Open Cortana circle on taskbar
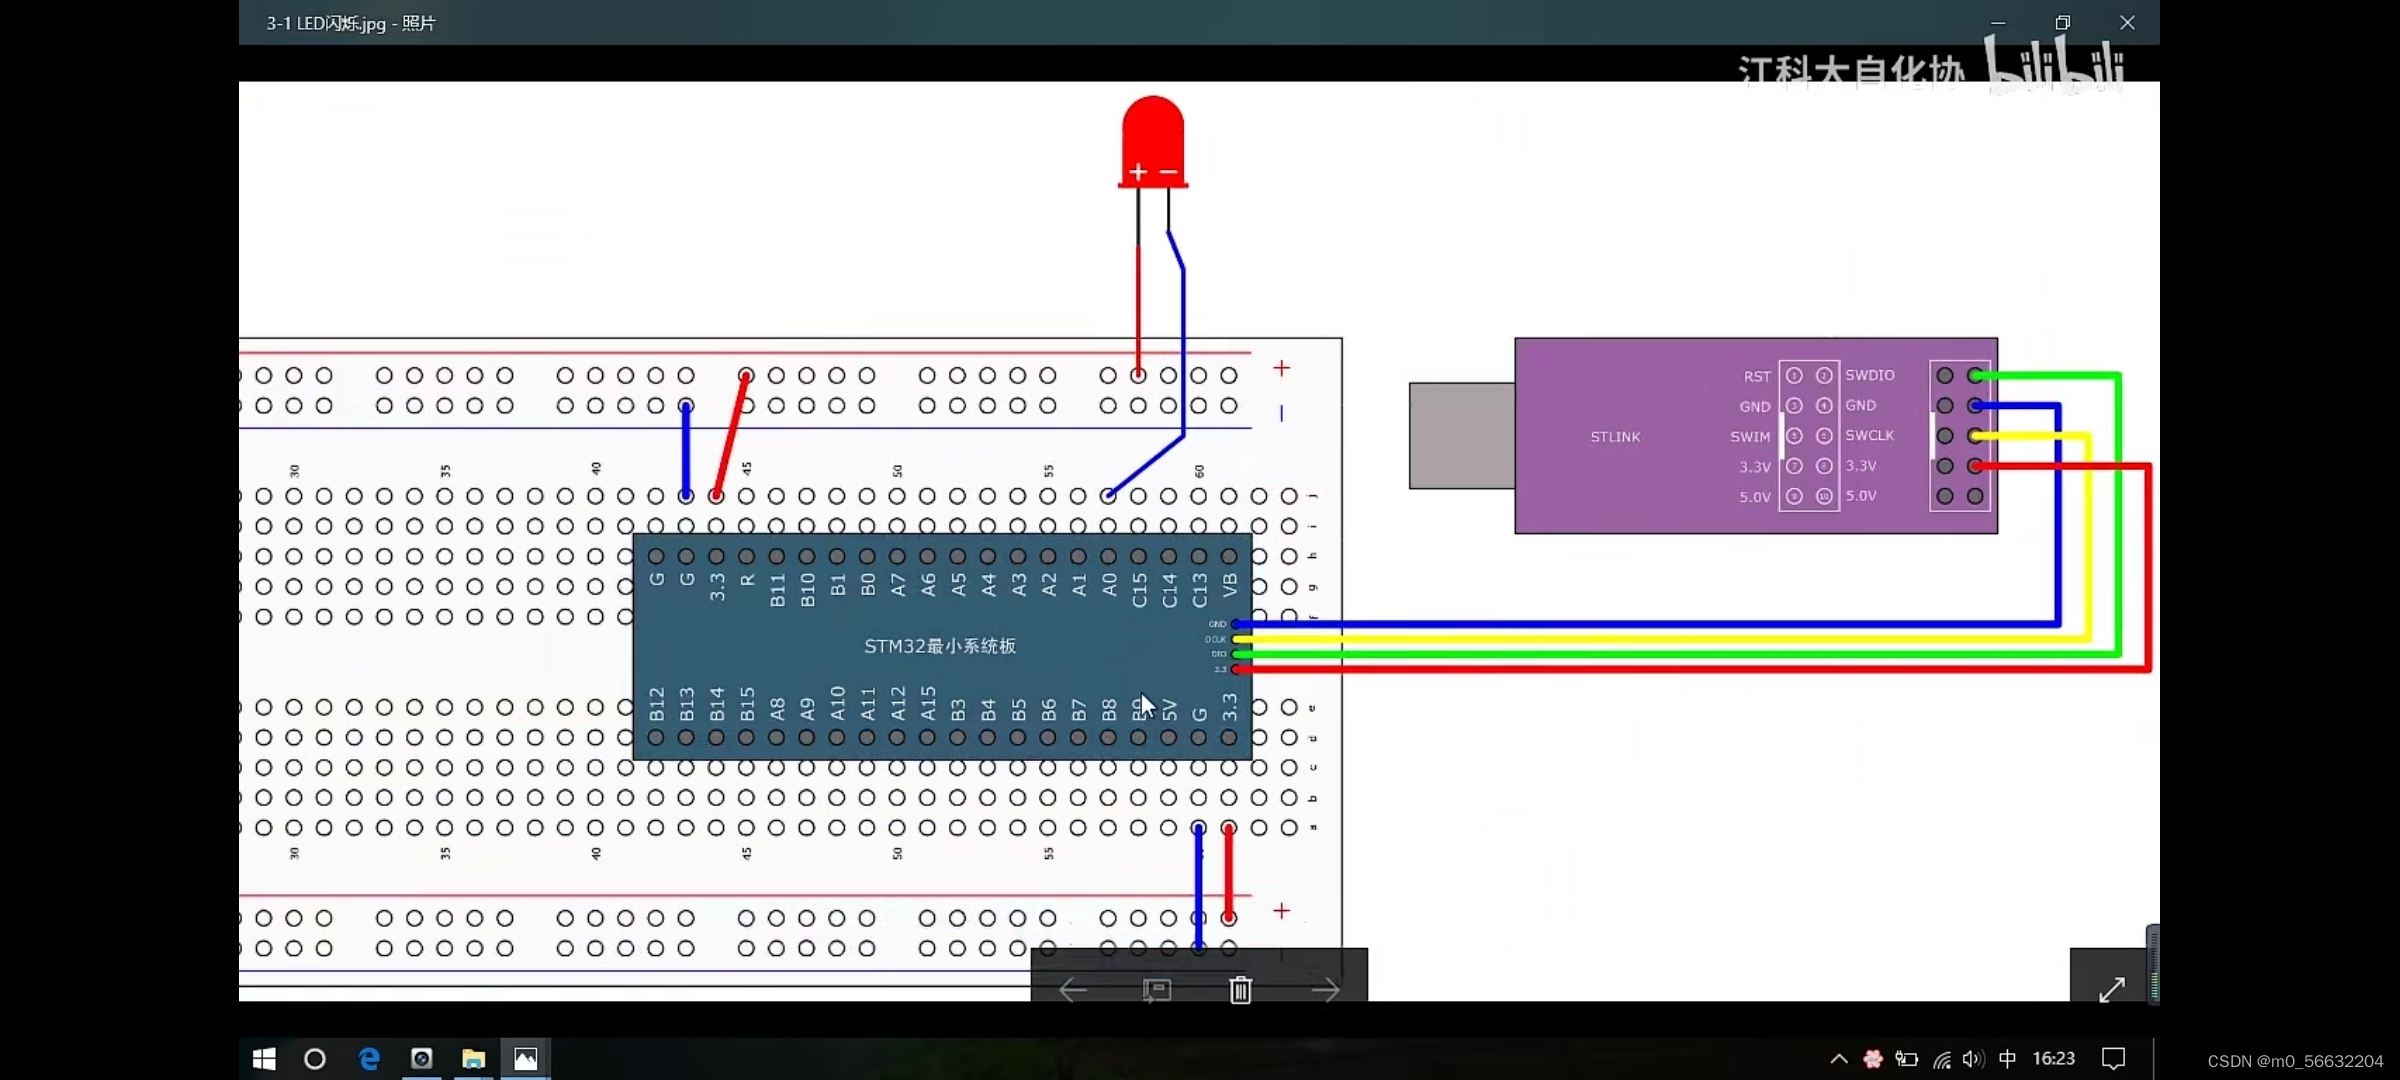 coord(315,1059)
